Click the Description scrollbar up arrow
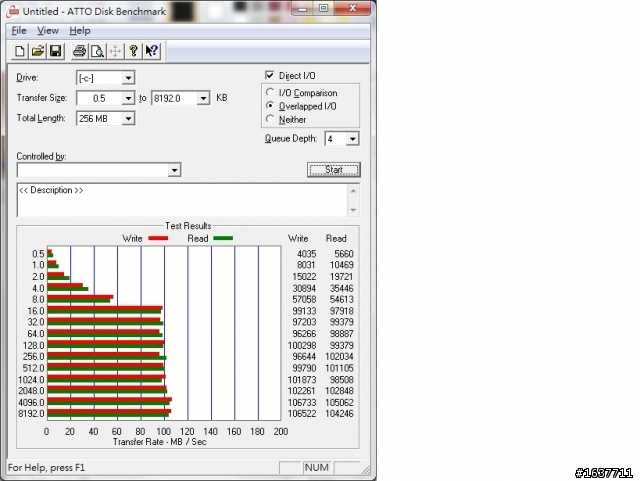Viewport: 640px width, 481px height. pyautogui.click(x=353, y=191)
